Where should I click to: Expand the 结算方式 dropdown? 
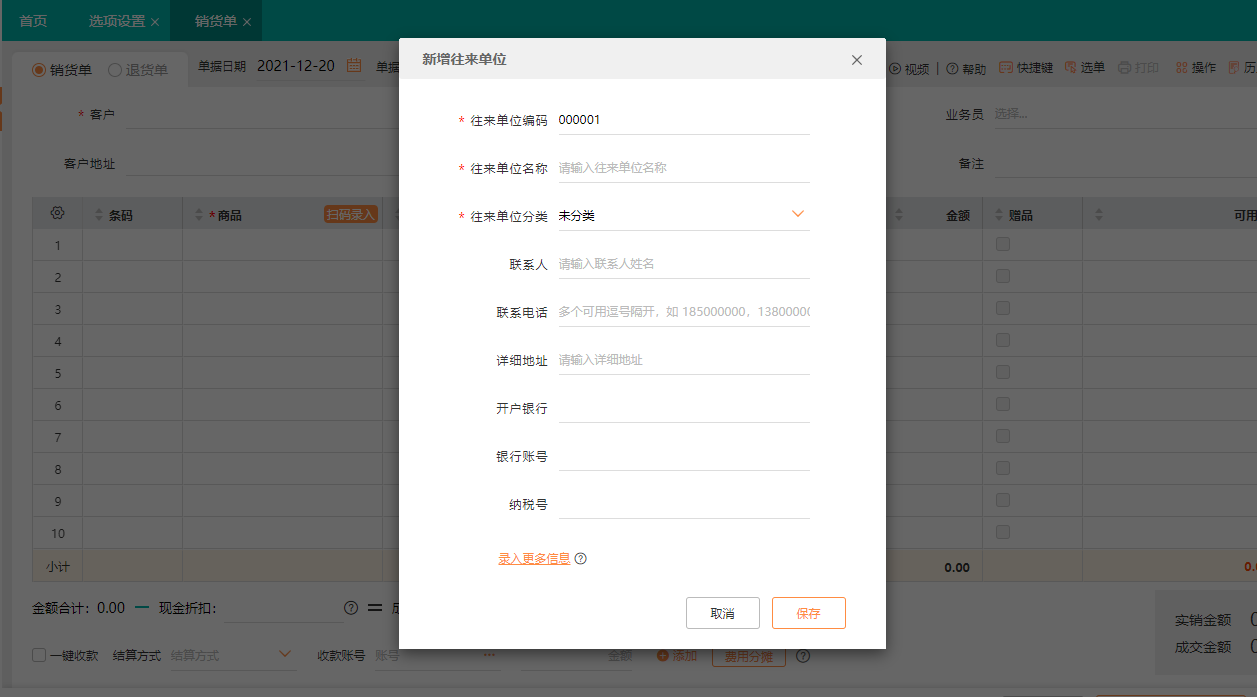coord(284,654)
